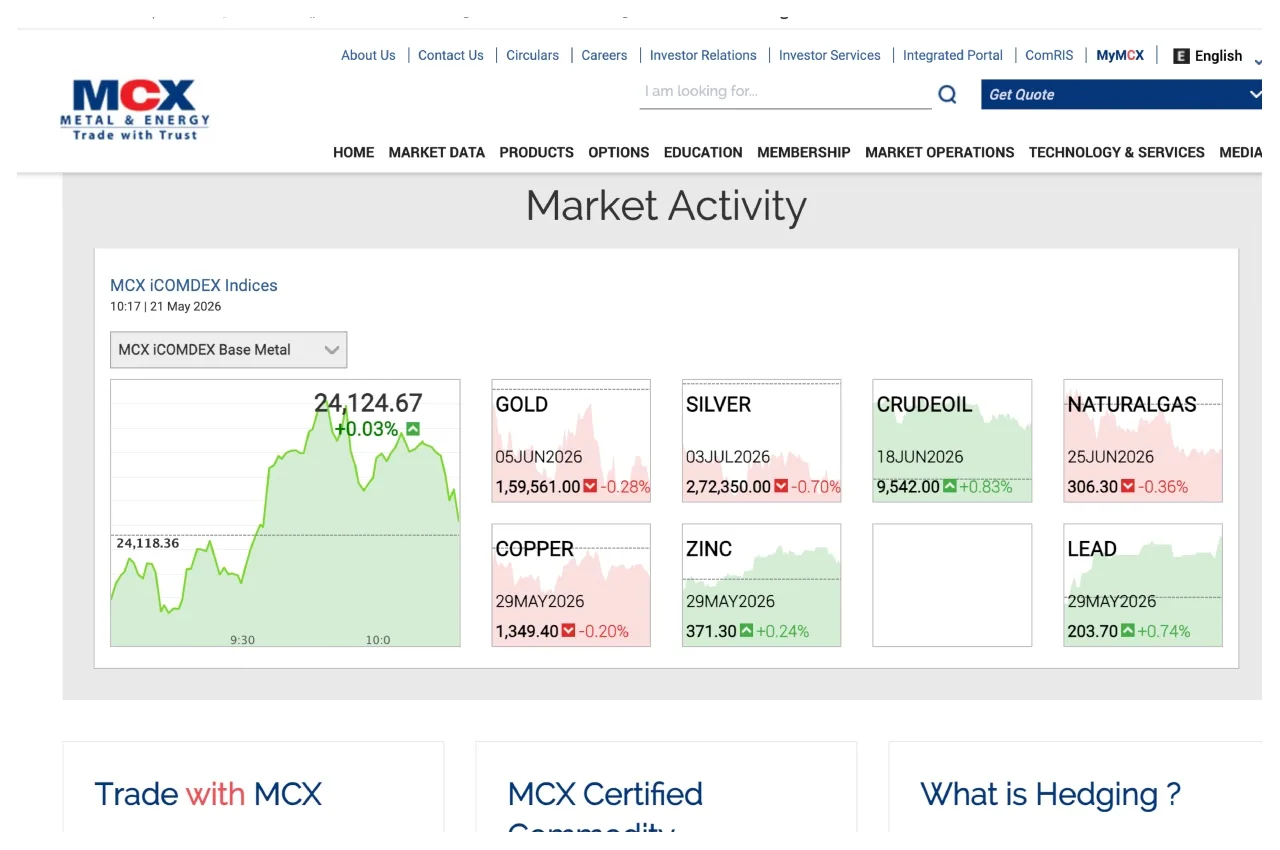Click the red down arrow beside NATURALGAS price
This screenshot has height=850, width=1280.
point(1128,487)
